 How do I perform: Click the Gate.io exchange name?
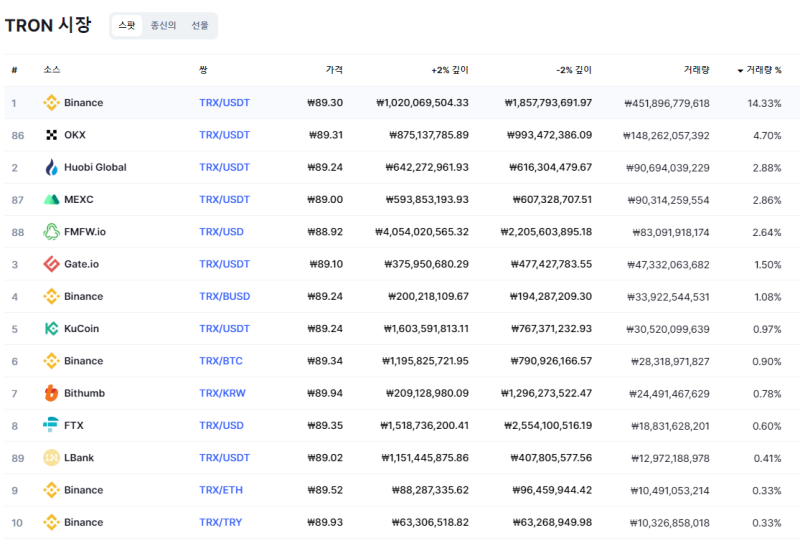(82, 264)
